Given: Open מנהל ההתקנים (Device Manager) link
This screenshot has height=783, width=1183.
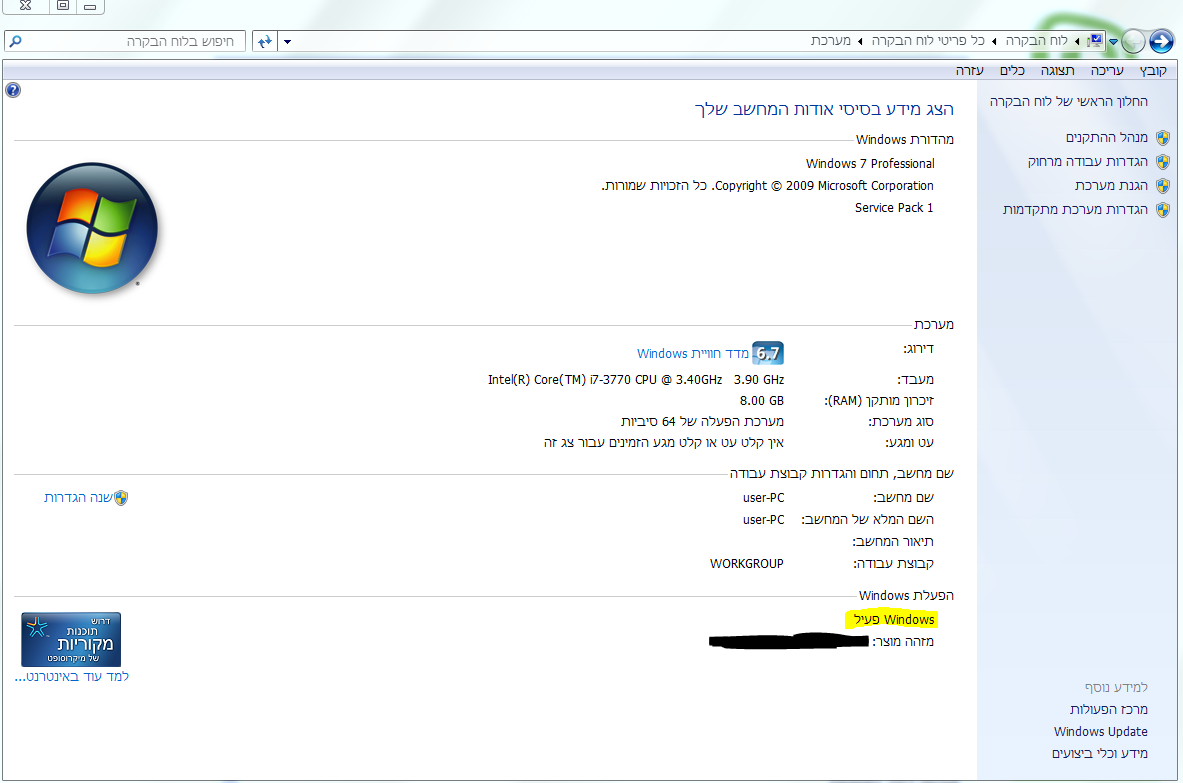Looking at the screenshot, I should 1106,137.
